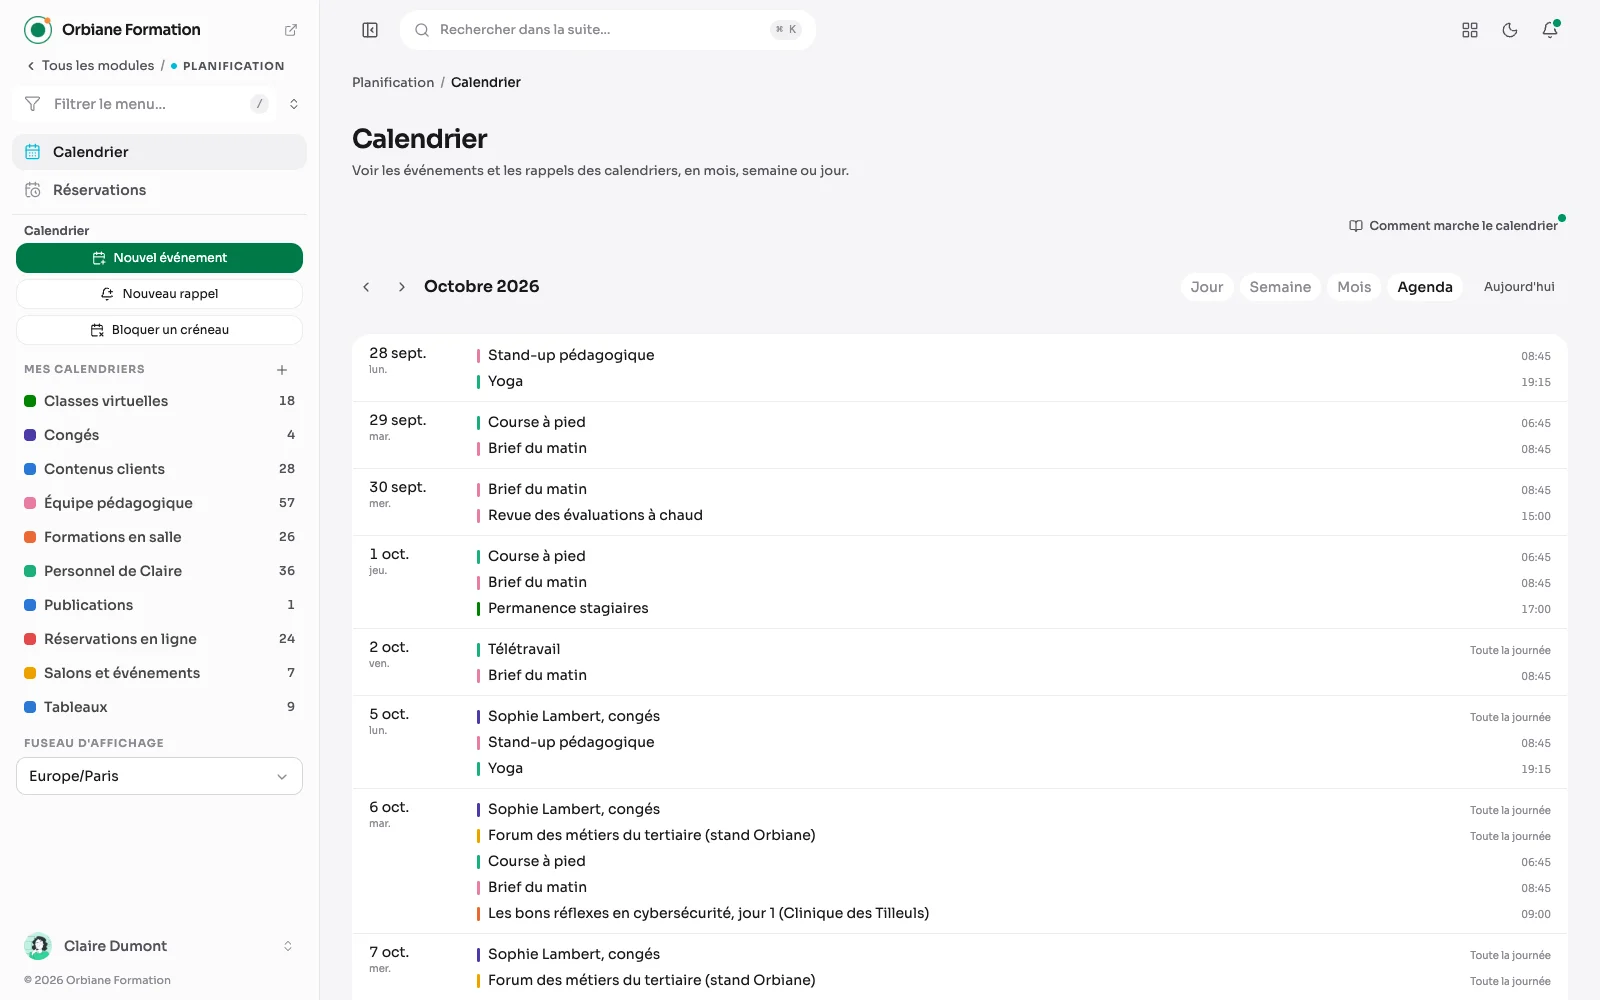Click Nouveau rappel button
Screen dimensions: 1600x1000
coord(159,294)
